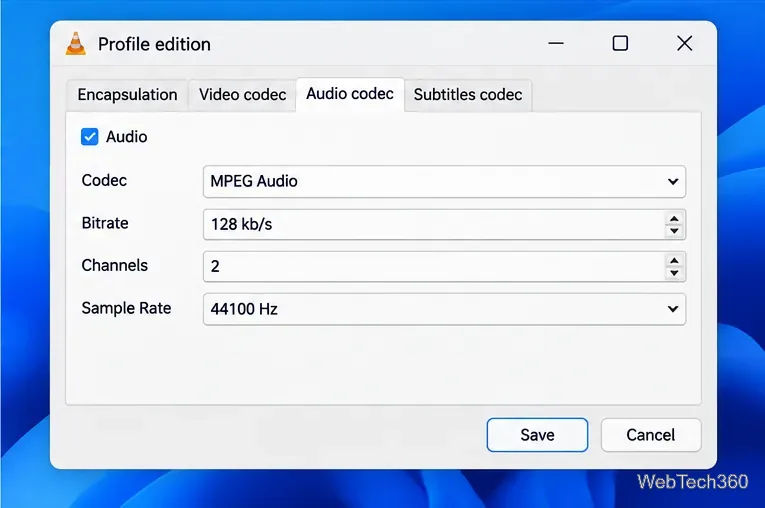Increase Channels with the up arrow
765x508 pixels.
point(674,261)
